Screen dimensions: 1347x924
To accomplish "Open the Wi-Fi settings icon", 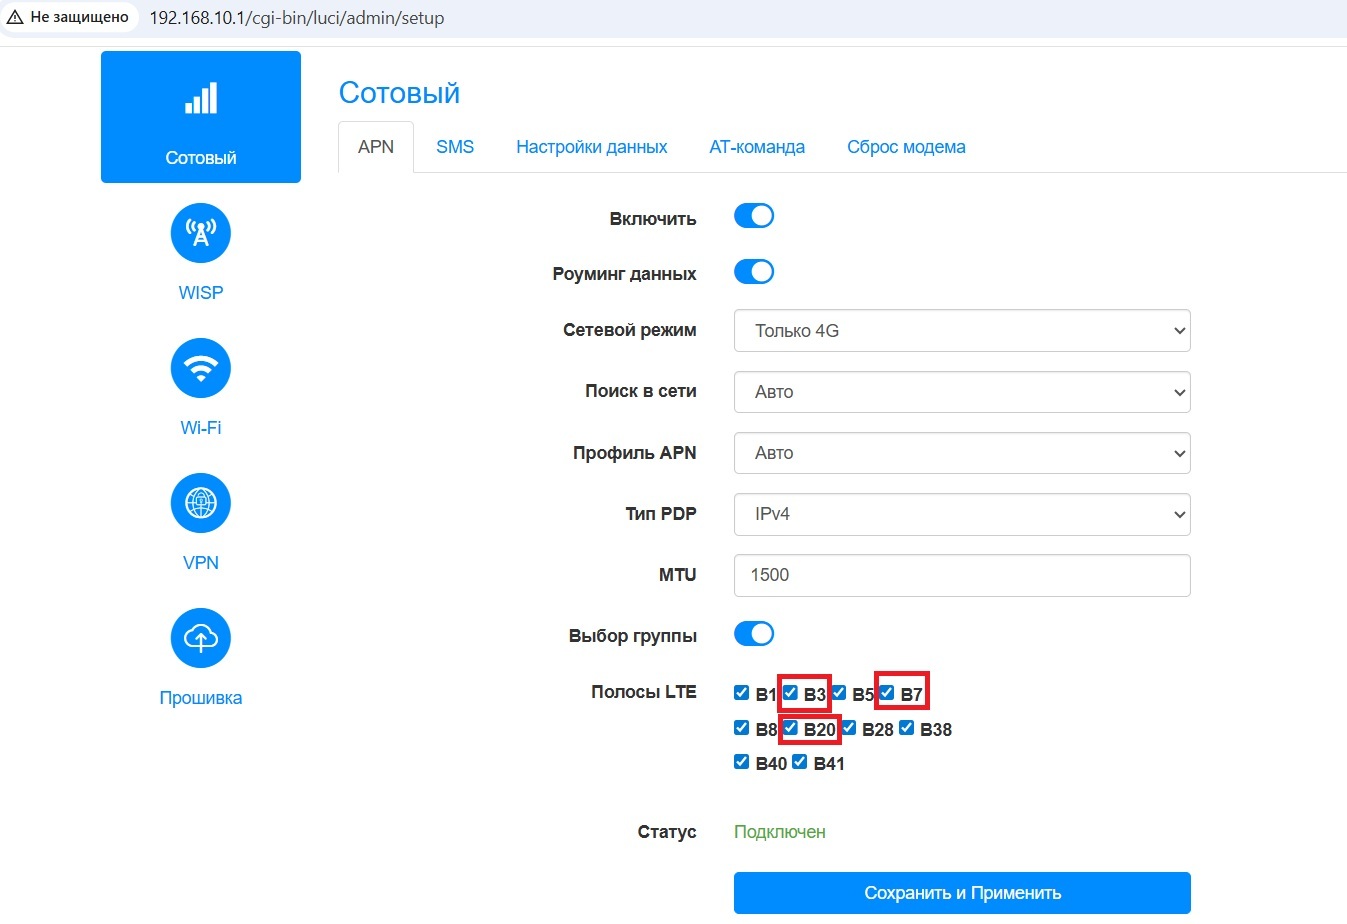I will (x=201, y=368).
